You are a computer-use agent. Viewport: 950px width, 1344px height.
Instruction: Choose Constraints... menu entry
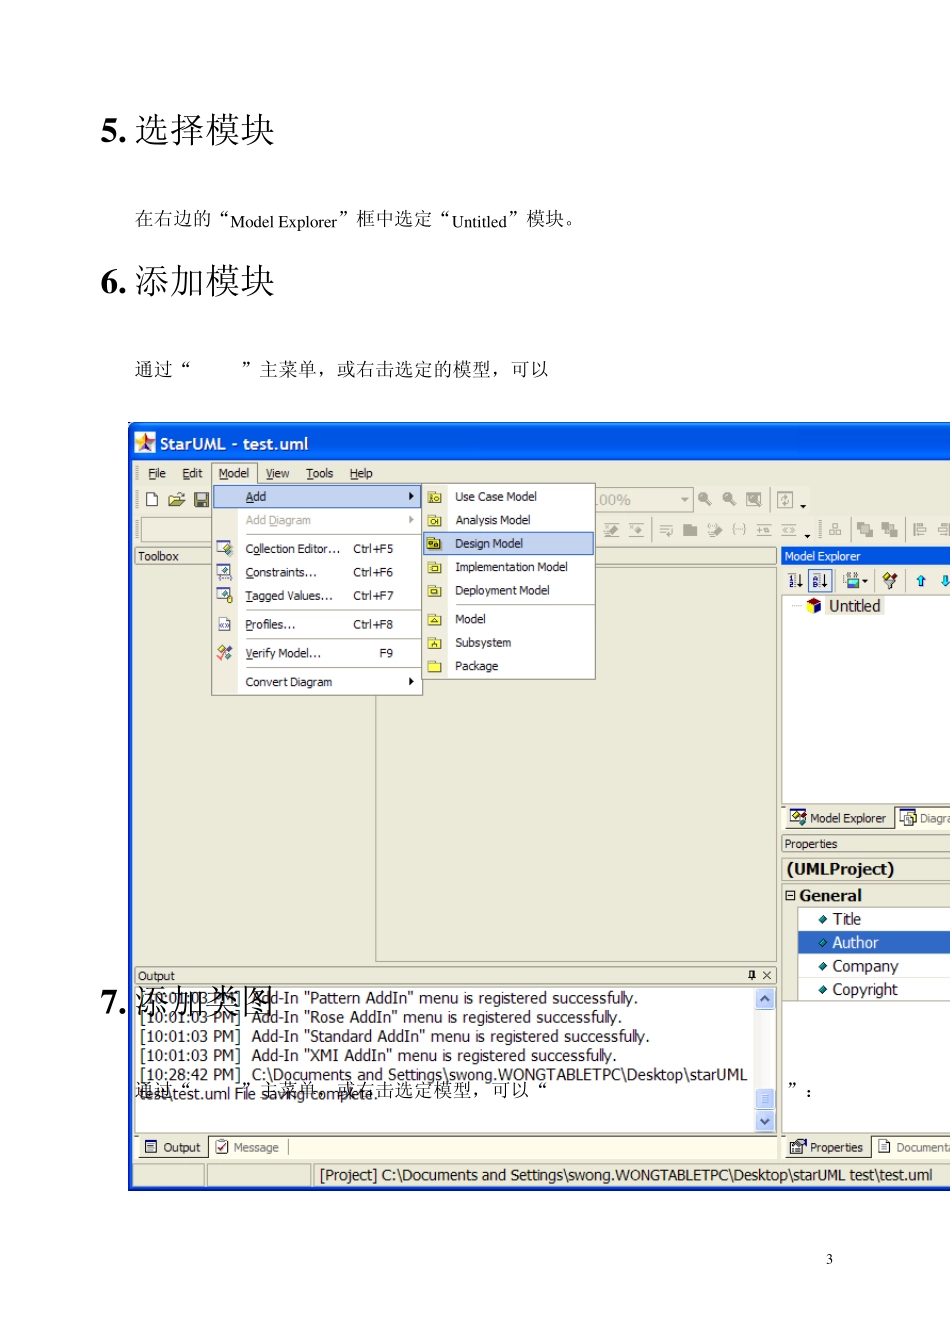317,572
